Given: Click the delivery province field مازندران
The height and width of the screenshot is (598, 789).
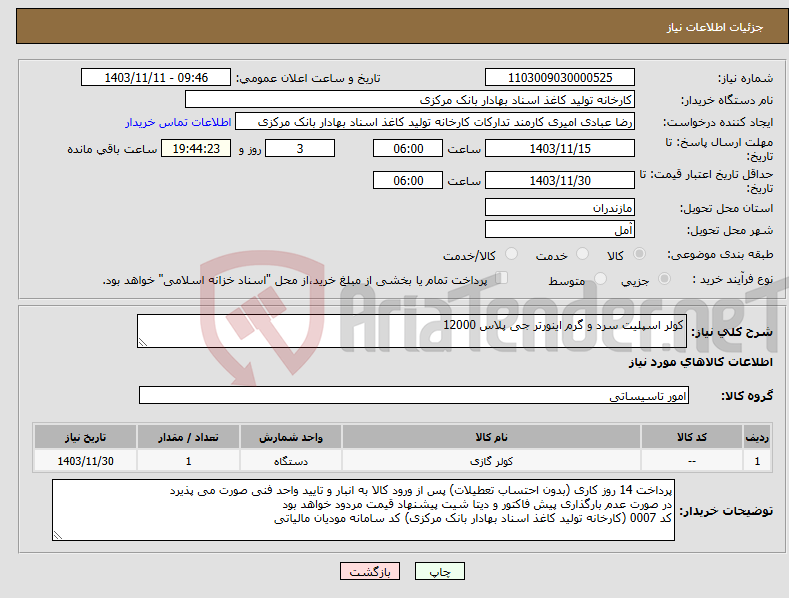Looking at the screenshot, I should tap(560, 207).
